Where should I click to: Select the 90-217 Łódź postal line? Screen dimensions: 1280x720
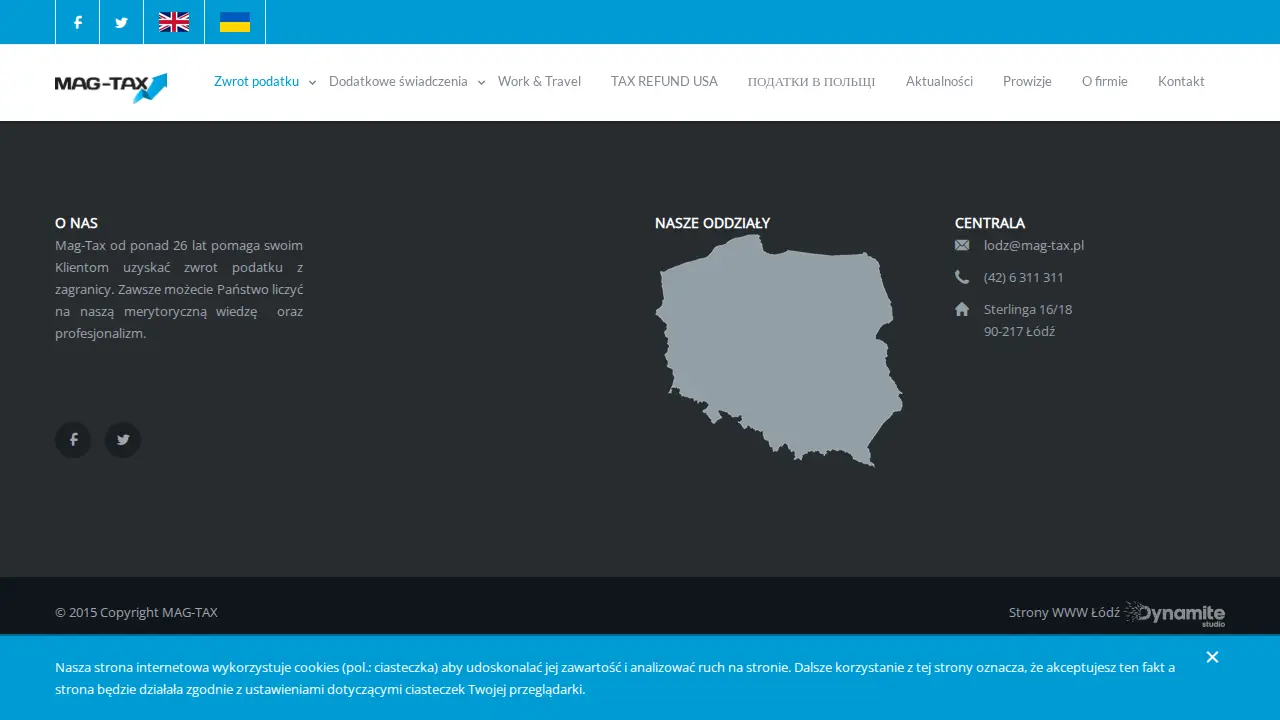pos(1019,331)
